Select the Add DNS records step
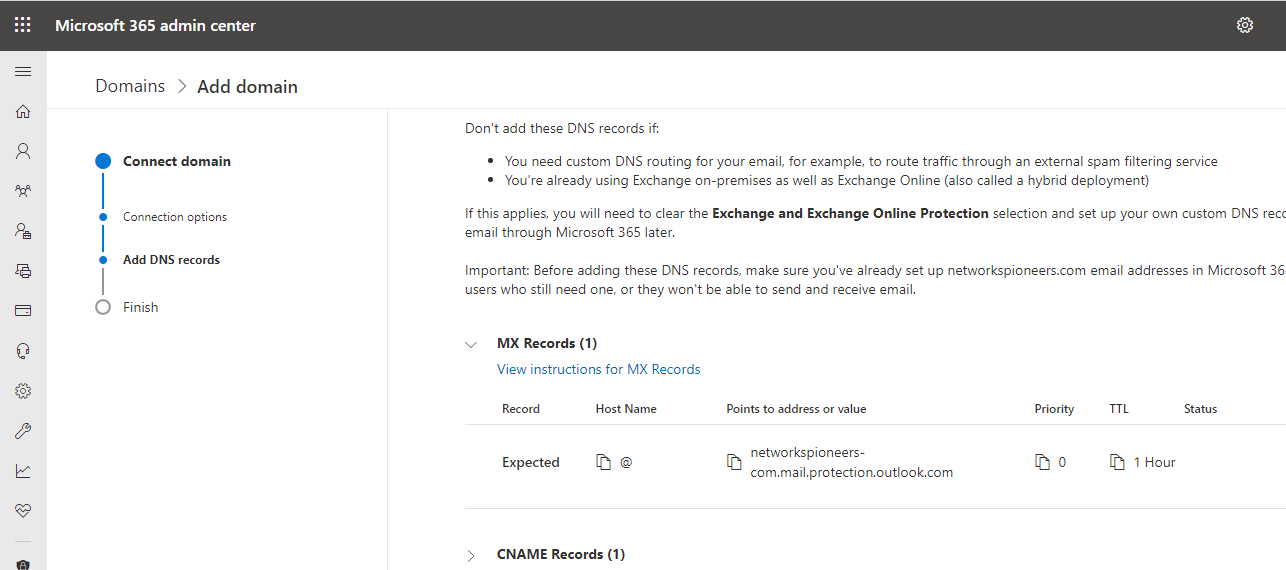Viewport: 1286px width, 570px height. point(171,260)
